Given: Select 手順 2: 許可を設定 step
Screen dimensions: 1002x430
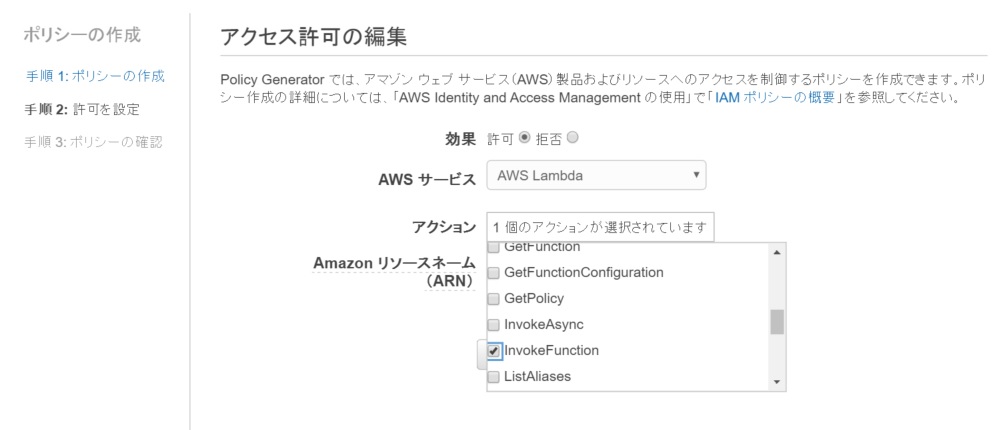Looking at the screenshot, I should pyautogui.click(x=81, y=109).
